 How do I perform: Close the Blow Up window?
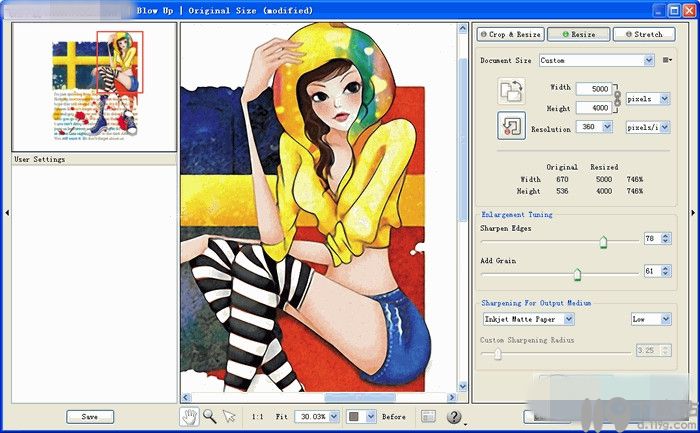[690, 10]
